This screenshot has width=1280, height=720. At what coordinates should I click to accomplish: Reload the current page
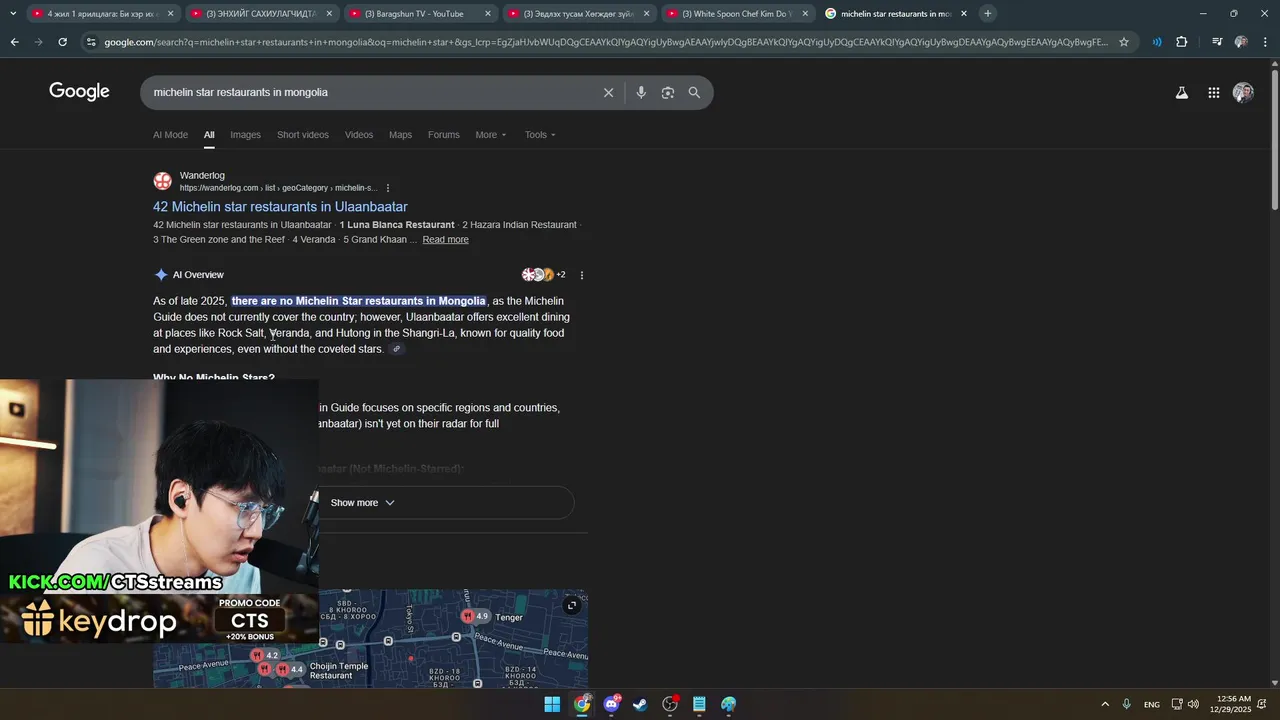62,42
